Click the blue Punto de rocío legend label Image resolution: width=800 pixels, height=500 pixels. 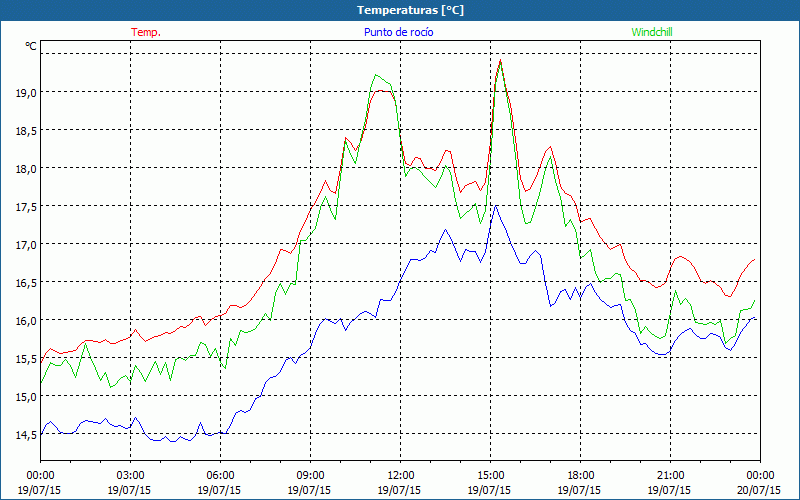(398, 32)
